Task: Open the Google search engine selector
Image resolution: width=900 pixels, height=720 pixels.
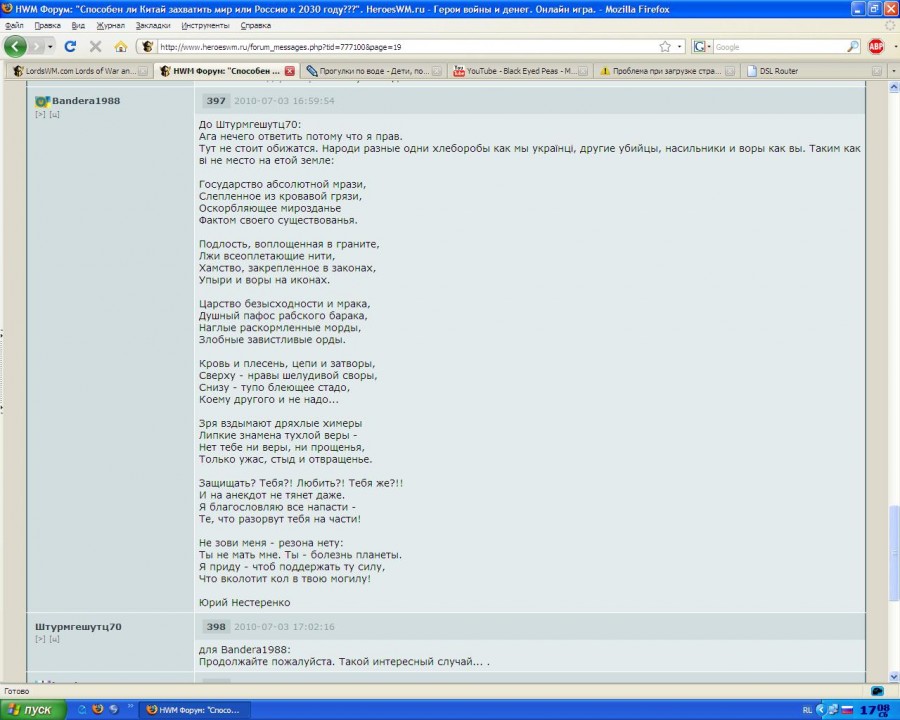Action: 701,47
